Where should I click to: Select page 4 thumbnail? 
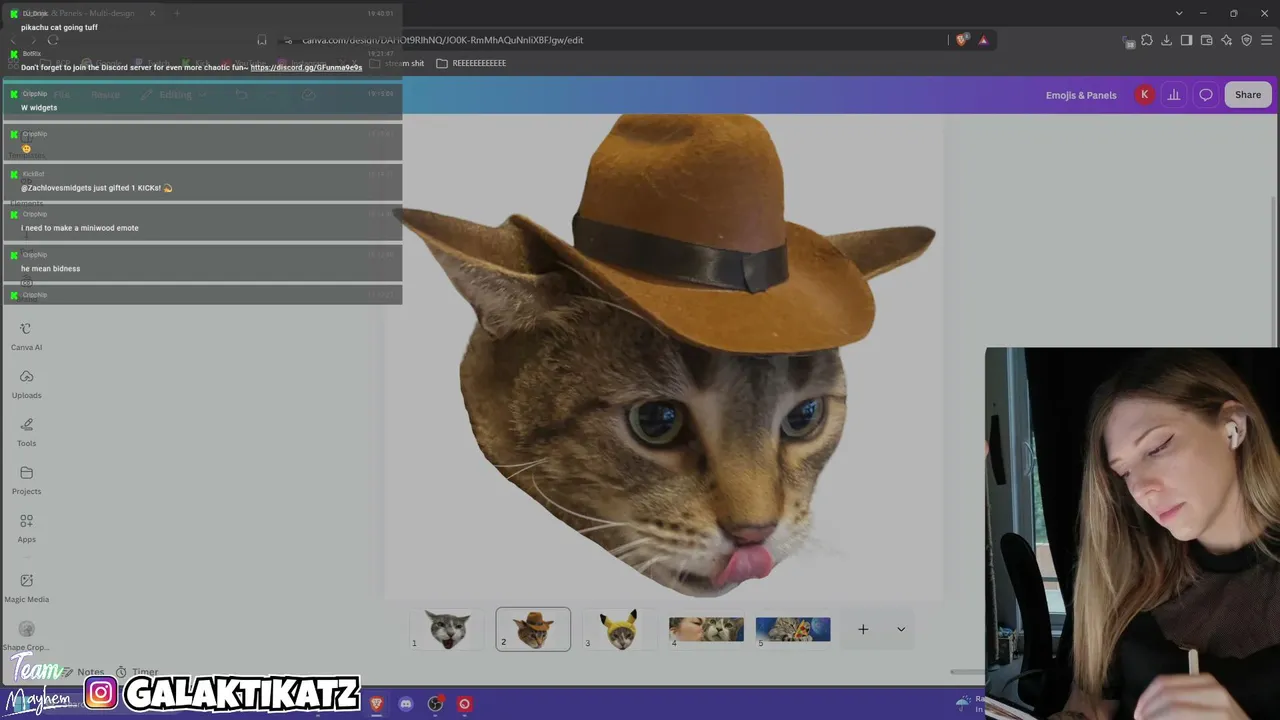[x=706, y=629]
